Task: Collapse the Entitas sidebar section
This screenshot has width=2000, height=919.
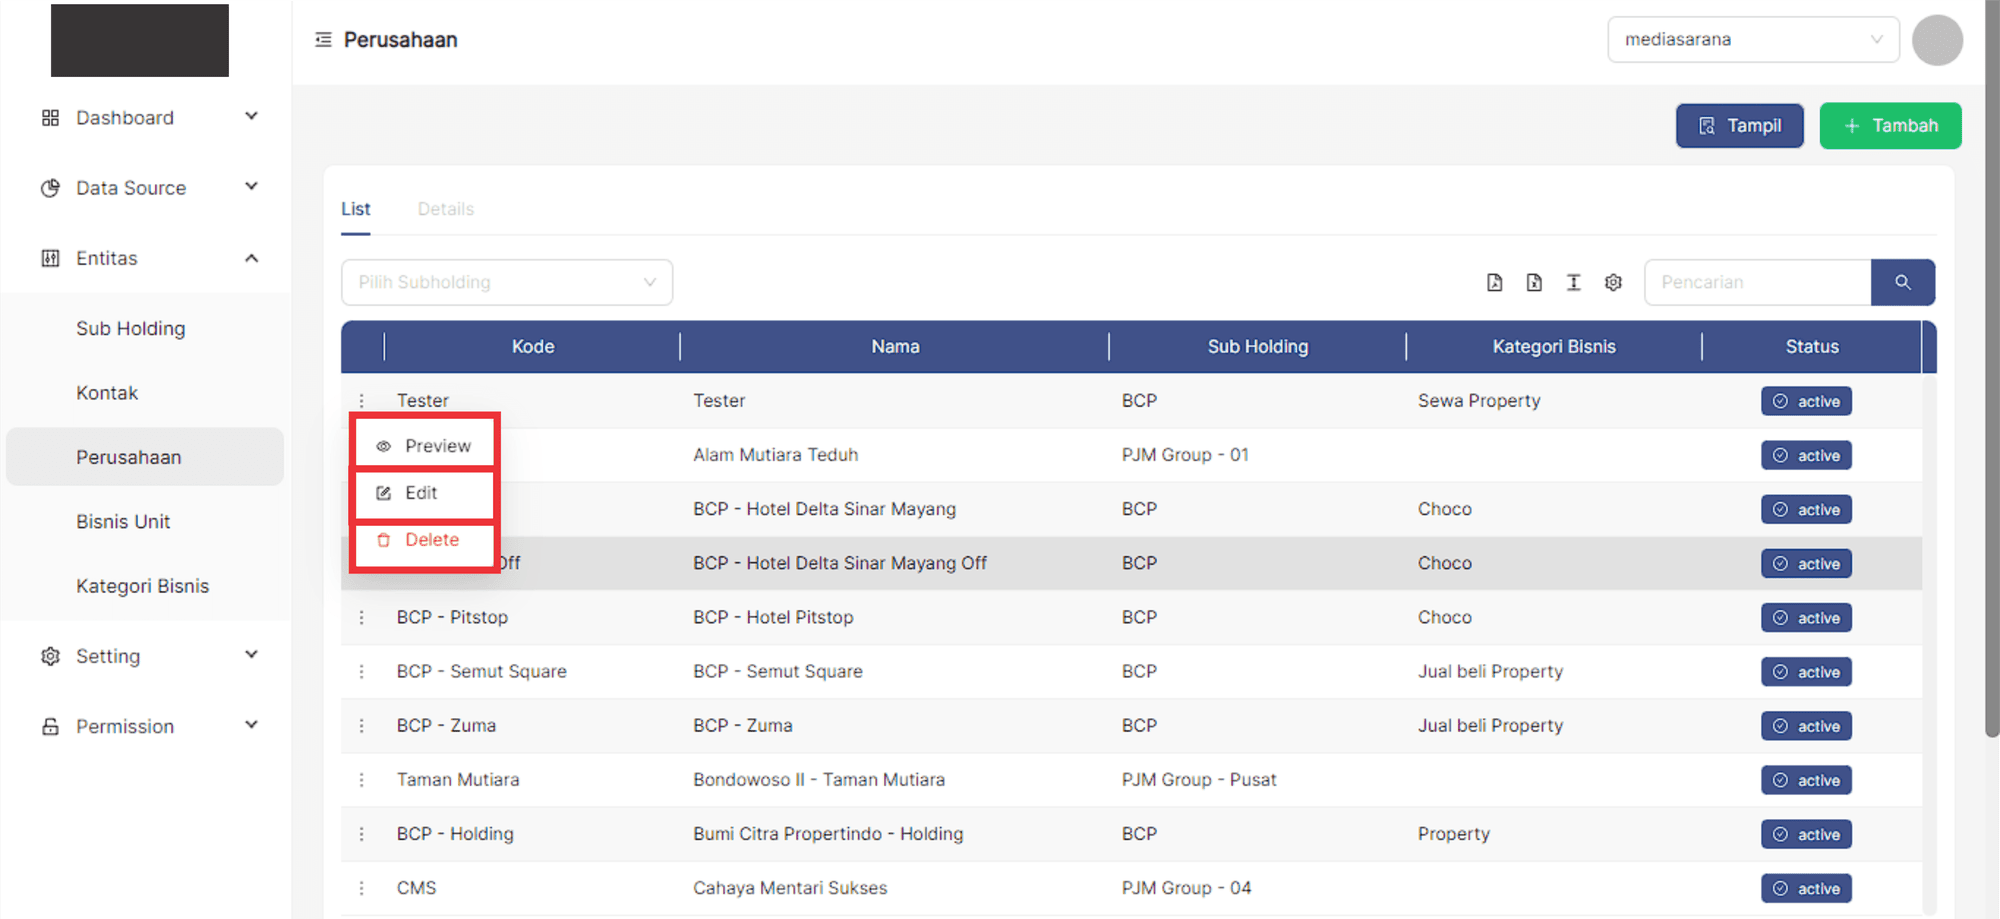Action: (251, 258)
